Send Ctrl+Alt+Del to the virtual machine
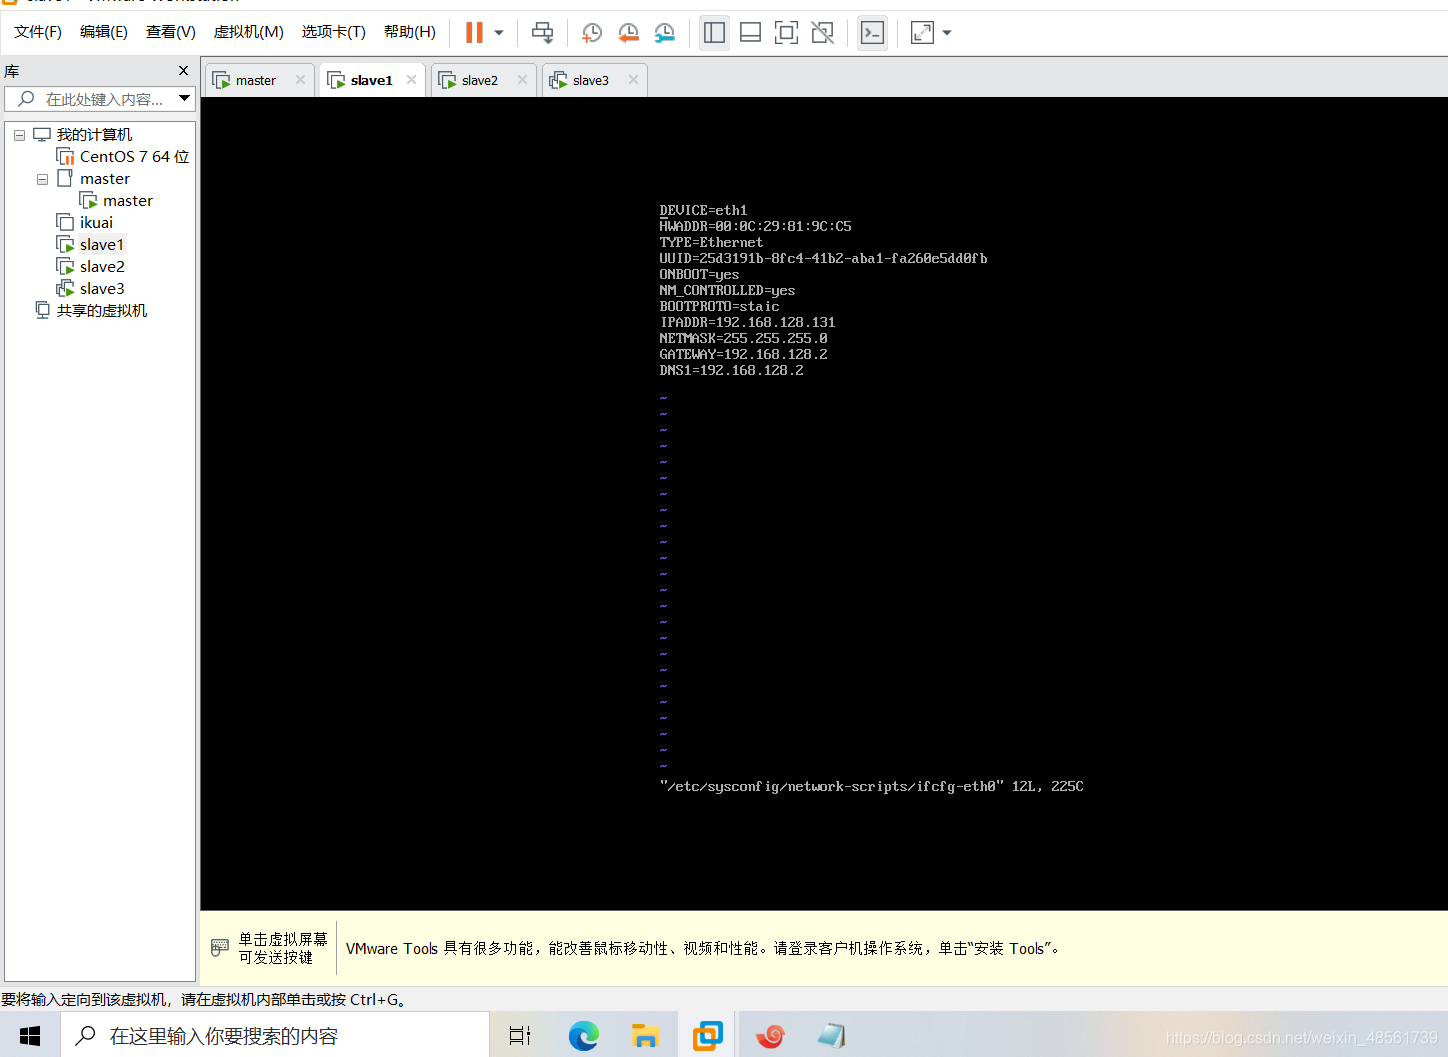 tap(542, 33)
